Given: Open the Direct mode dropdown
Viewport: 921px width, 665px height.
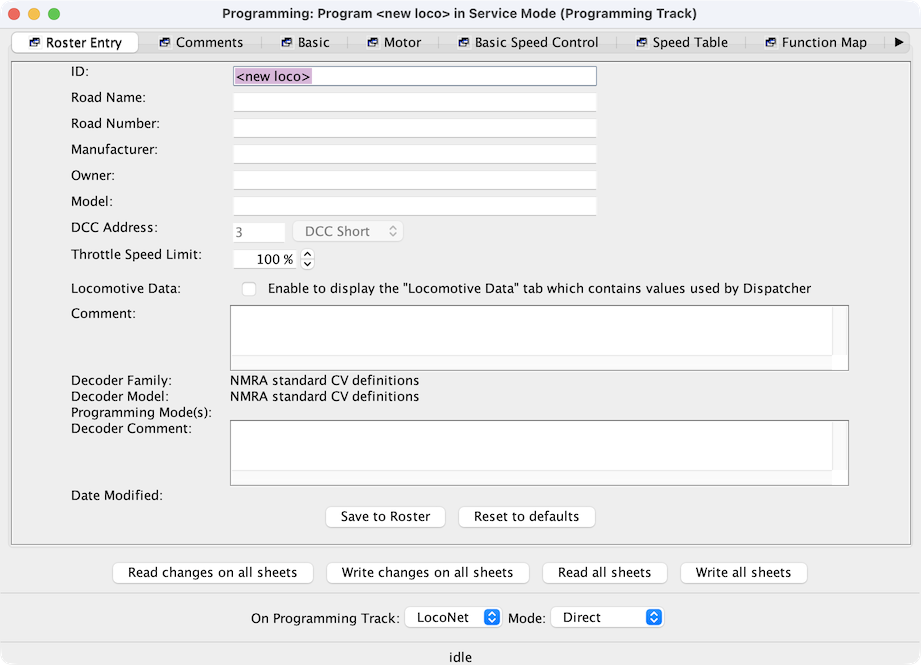Looking at the screenshot, I should (x=607, y=617).
